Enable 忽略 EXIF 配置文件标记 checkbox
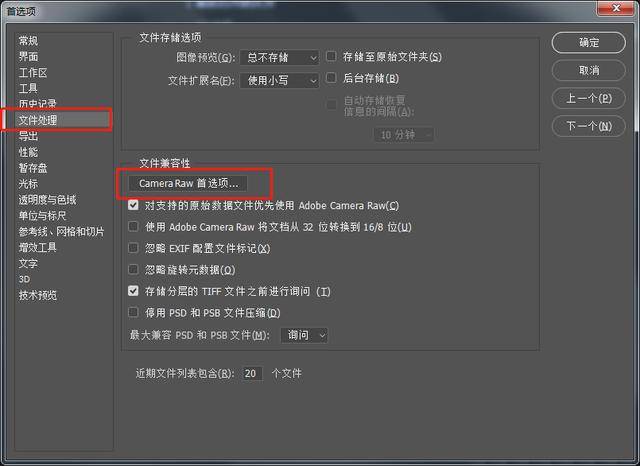The width and height of the screenshot is (640, 466). click(133, 248)
